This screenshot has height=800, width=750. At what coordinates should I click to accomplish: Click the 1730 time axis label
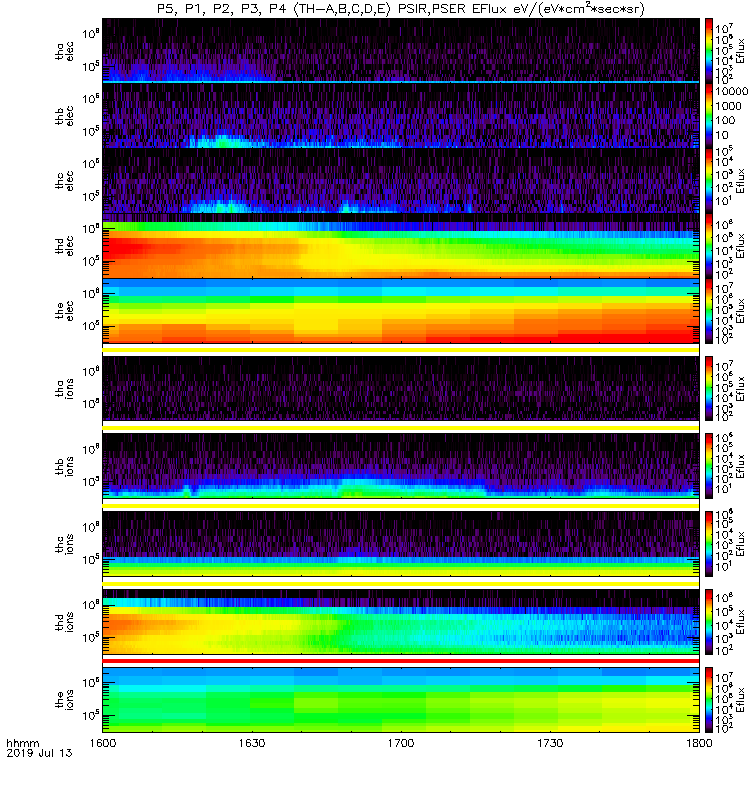coord(550,743)
